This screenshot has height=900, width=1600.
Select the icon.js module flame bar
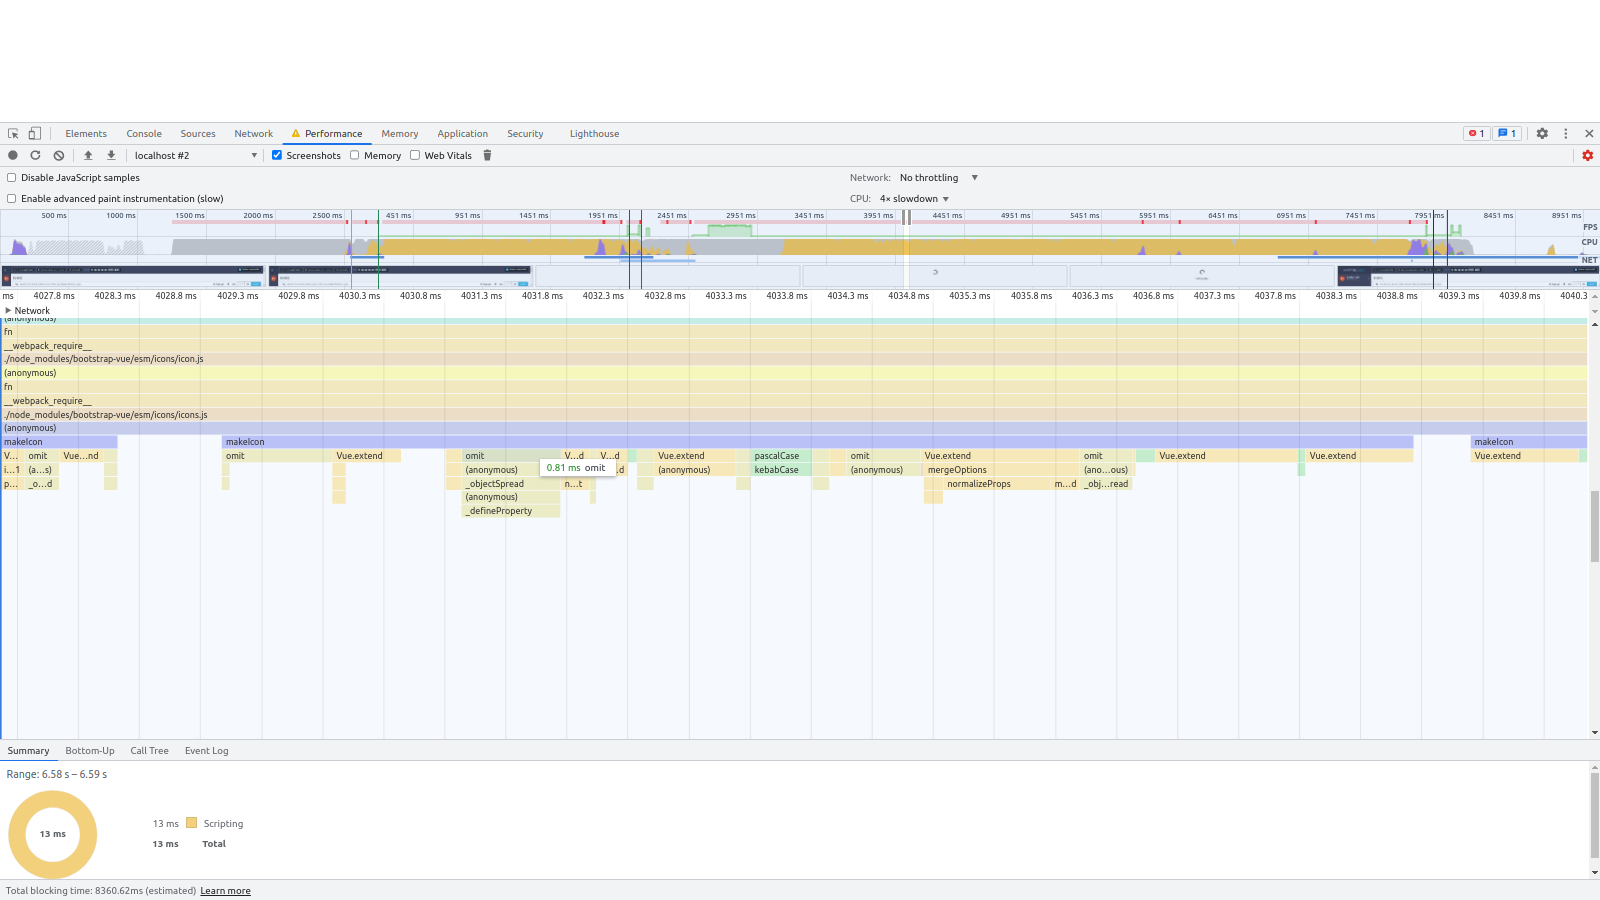pyautogui.click(x=793, y=359)
